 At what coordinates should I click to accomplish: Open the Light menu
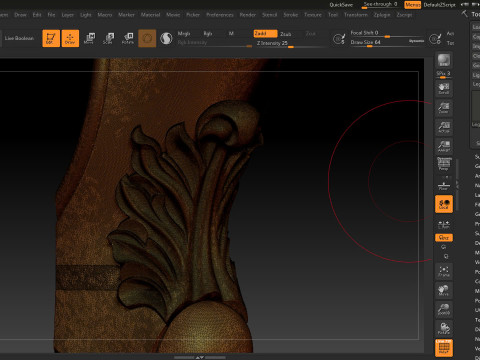tap(86, 15)
